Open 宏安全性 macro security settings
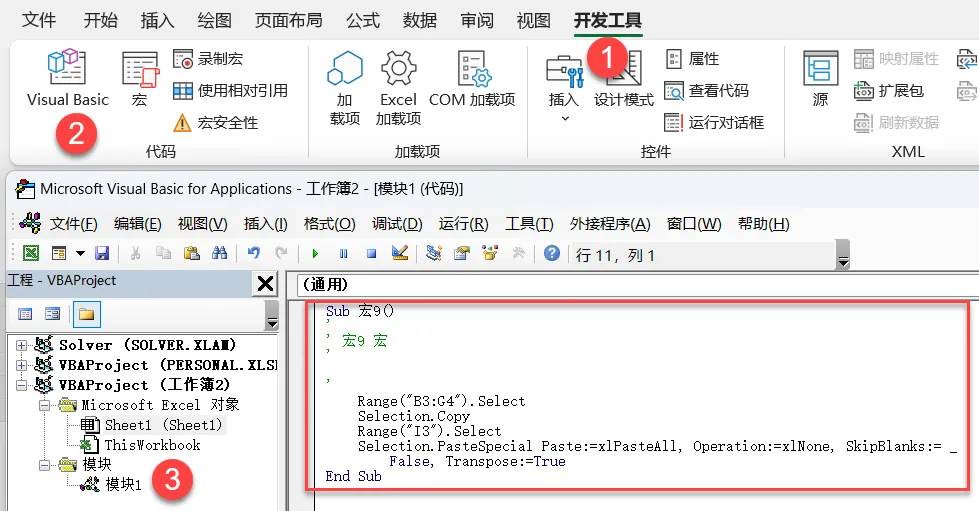Viewport: 979px width, 511px height. (216, 123)
